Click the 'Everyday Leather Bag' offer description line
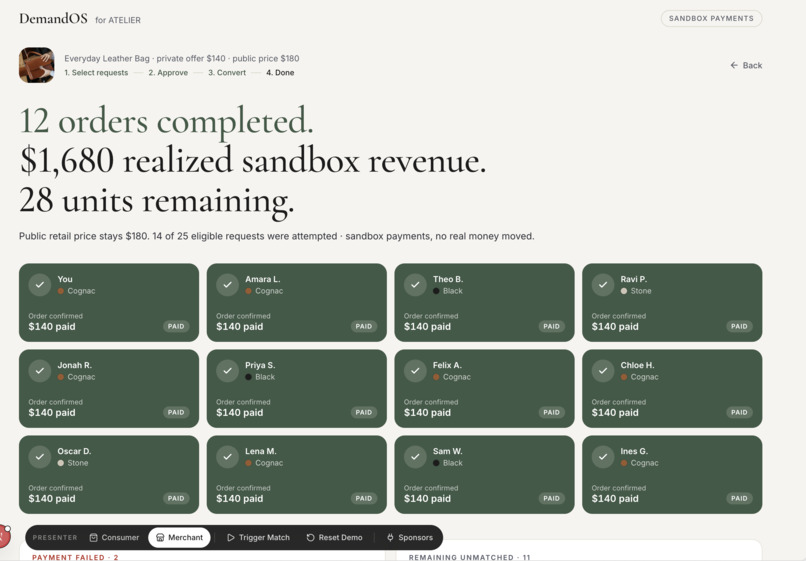Screen dimensions: 806x561 point(181,58)
